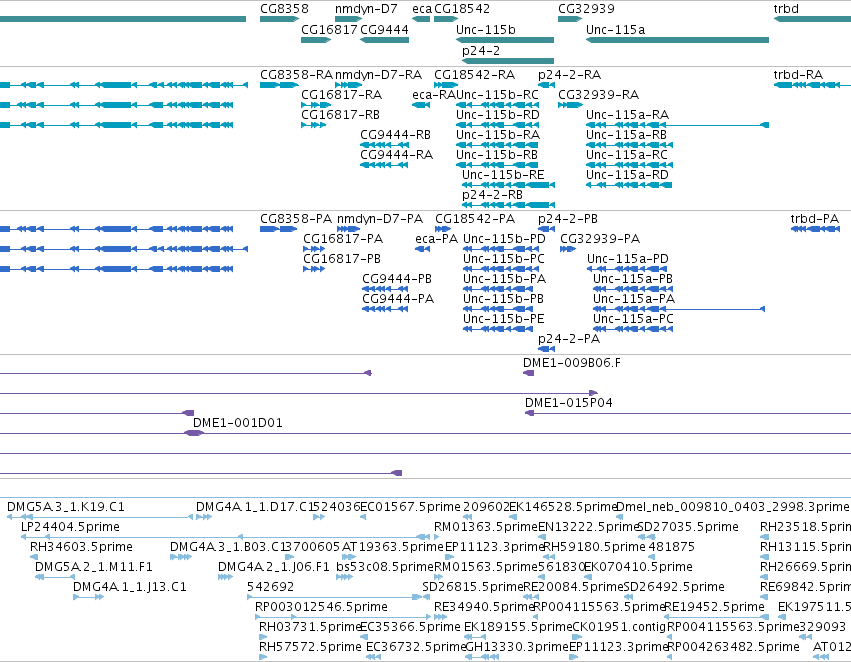Click the p24-2-RA transcript label
Image resolution: width=851 pixels, height=662 pixels.
coord(569,75)
